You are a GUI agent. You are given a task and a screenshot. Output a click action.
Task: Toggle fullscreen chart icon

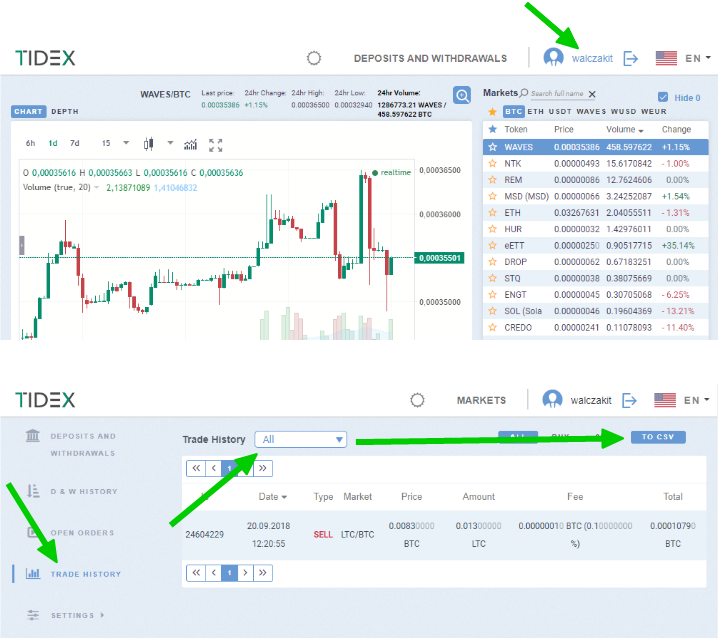coord(215,145)
